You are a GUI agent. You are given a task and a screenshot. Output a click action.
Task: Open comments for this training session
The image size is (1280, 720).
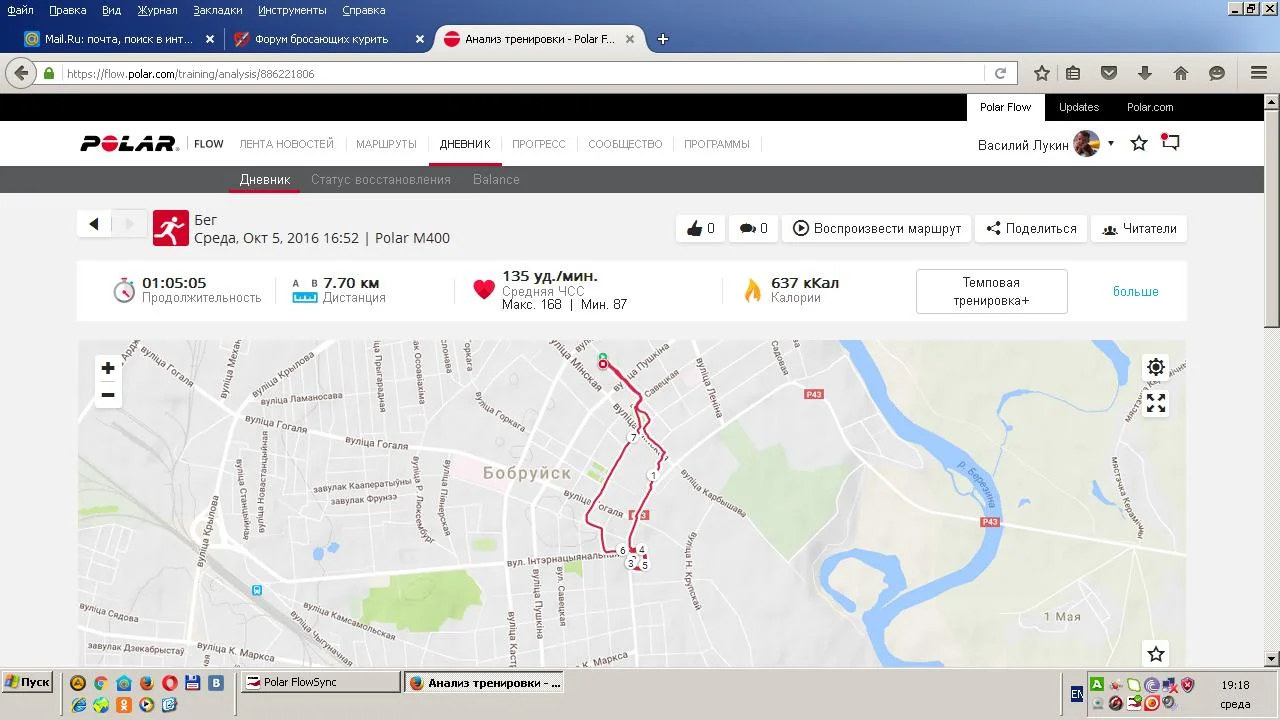point(753,228)
